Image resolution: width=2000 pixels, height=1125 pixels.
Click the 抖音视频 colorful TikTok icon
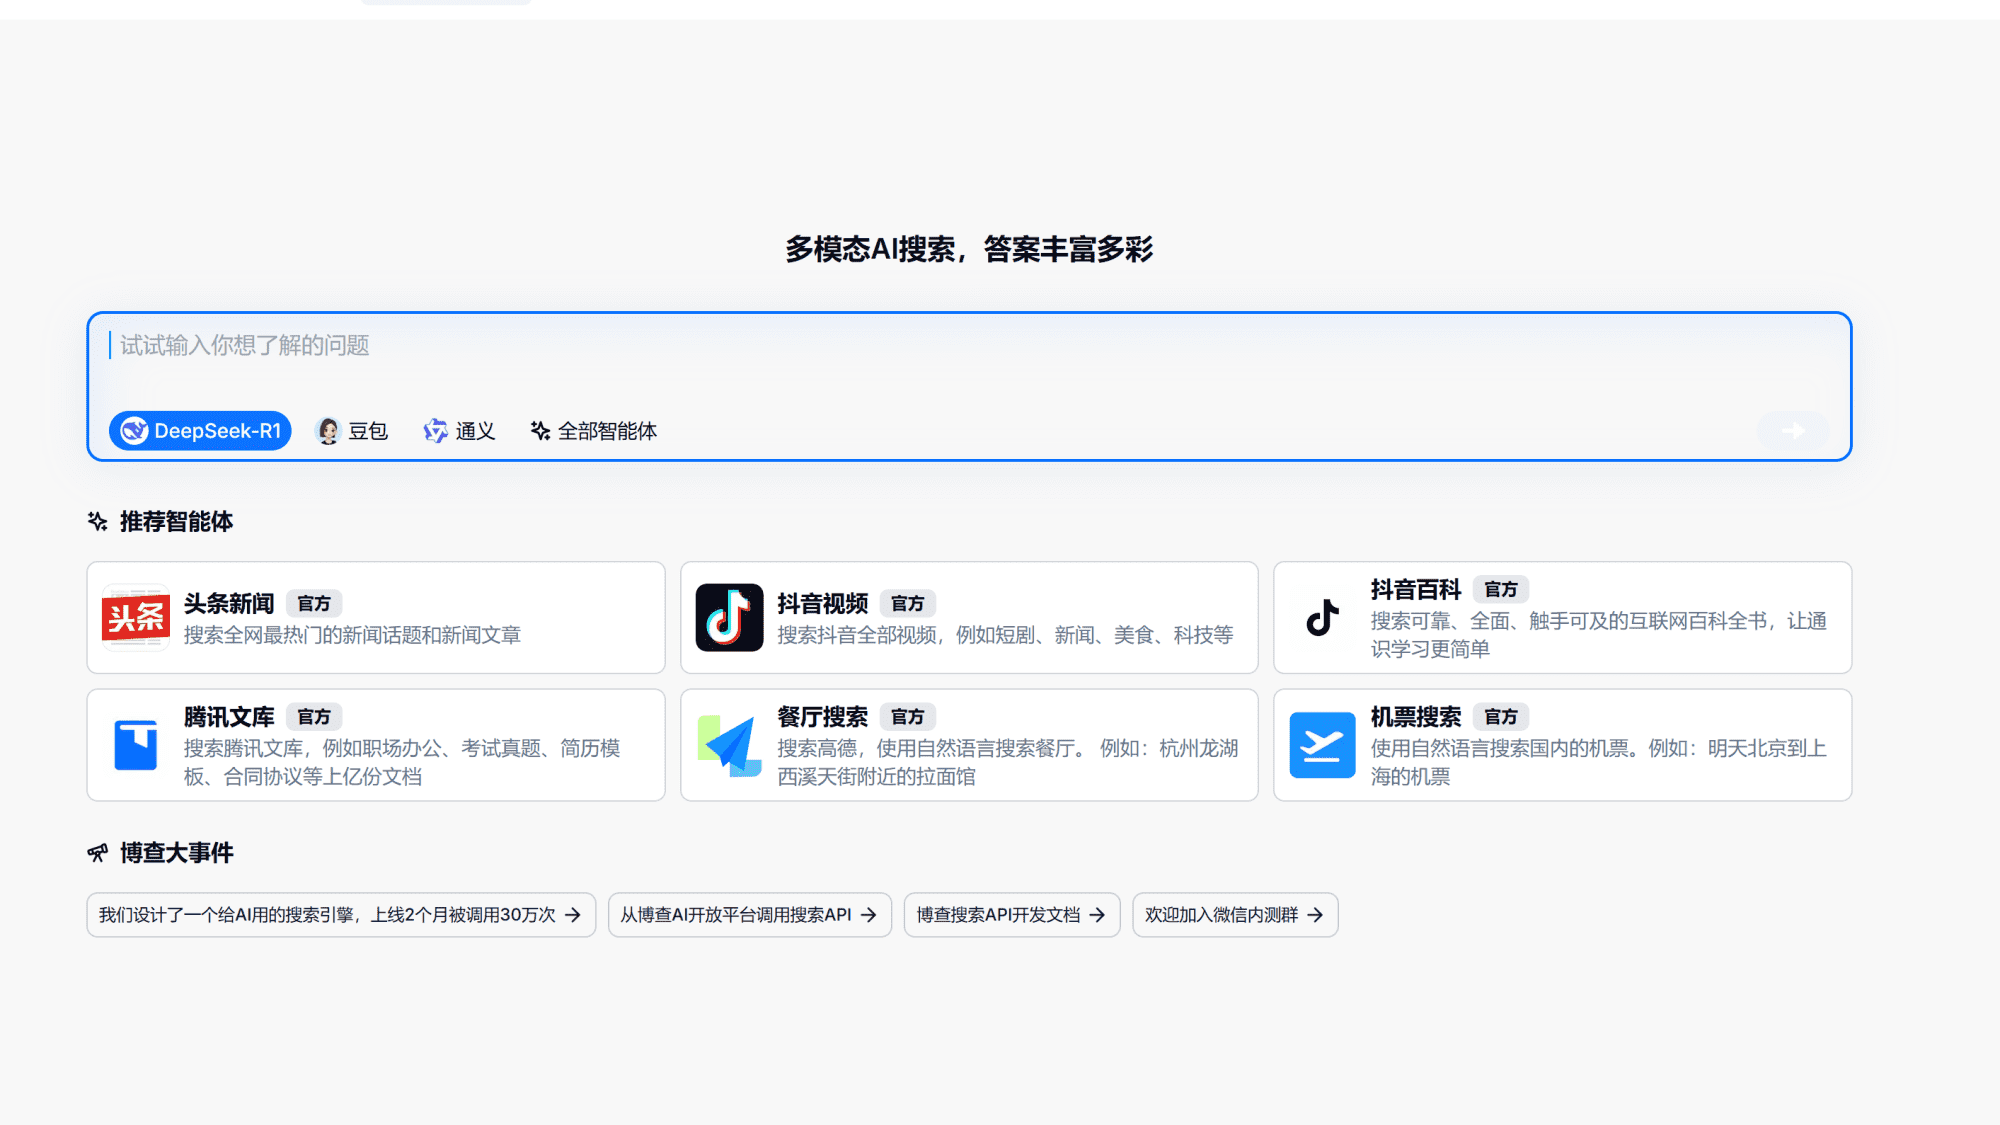(729, 618)
